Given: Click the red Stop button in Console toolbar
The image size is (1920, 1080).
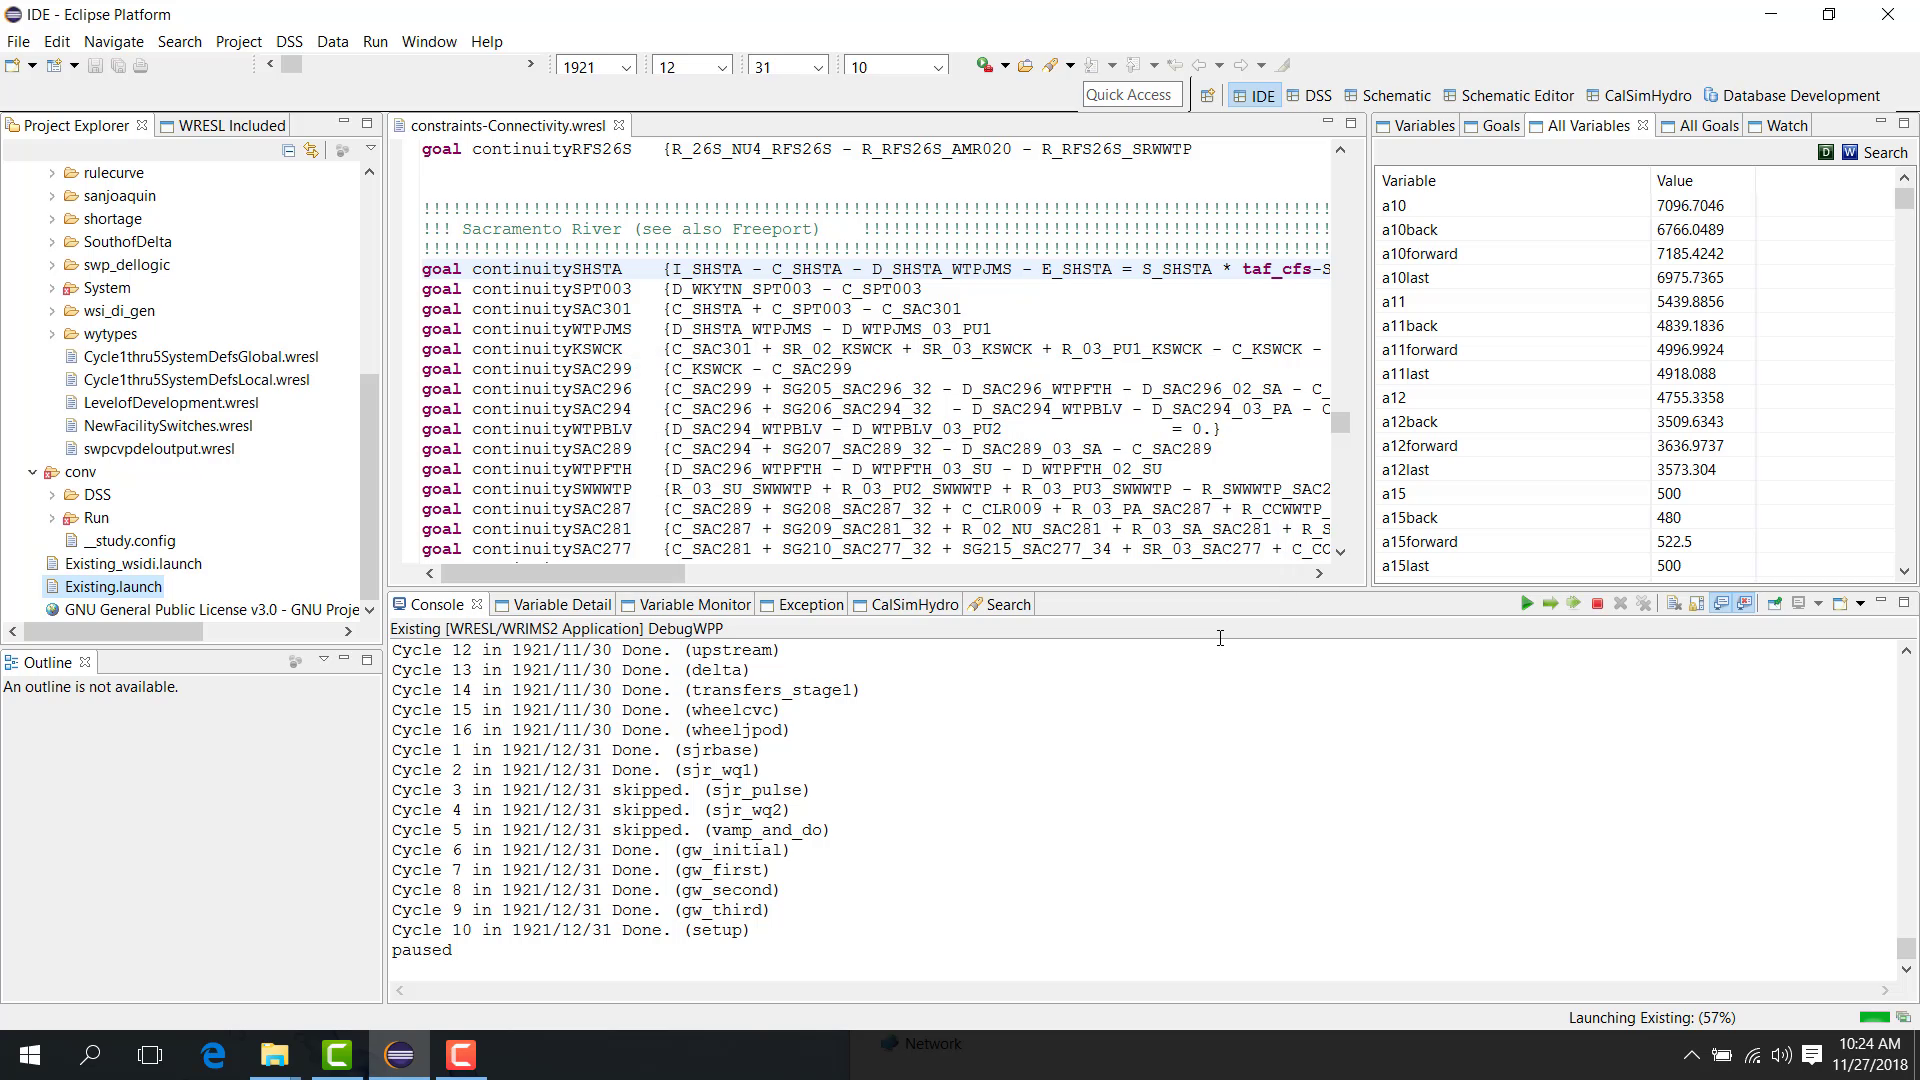Looking at the screenshot, I should (1597, 603).
